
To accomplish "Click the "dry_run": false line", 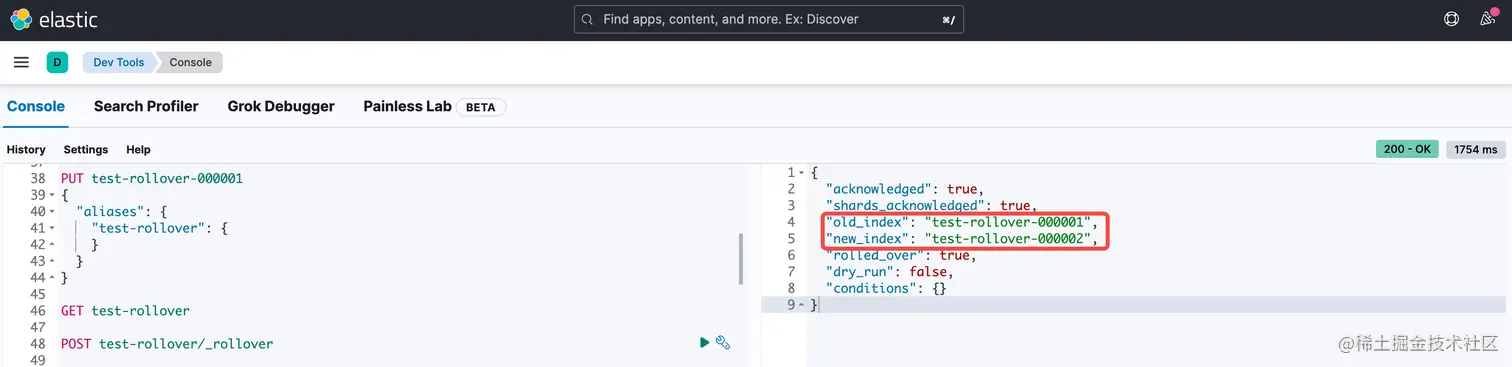I will [889, 272].
